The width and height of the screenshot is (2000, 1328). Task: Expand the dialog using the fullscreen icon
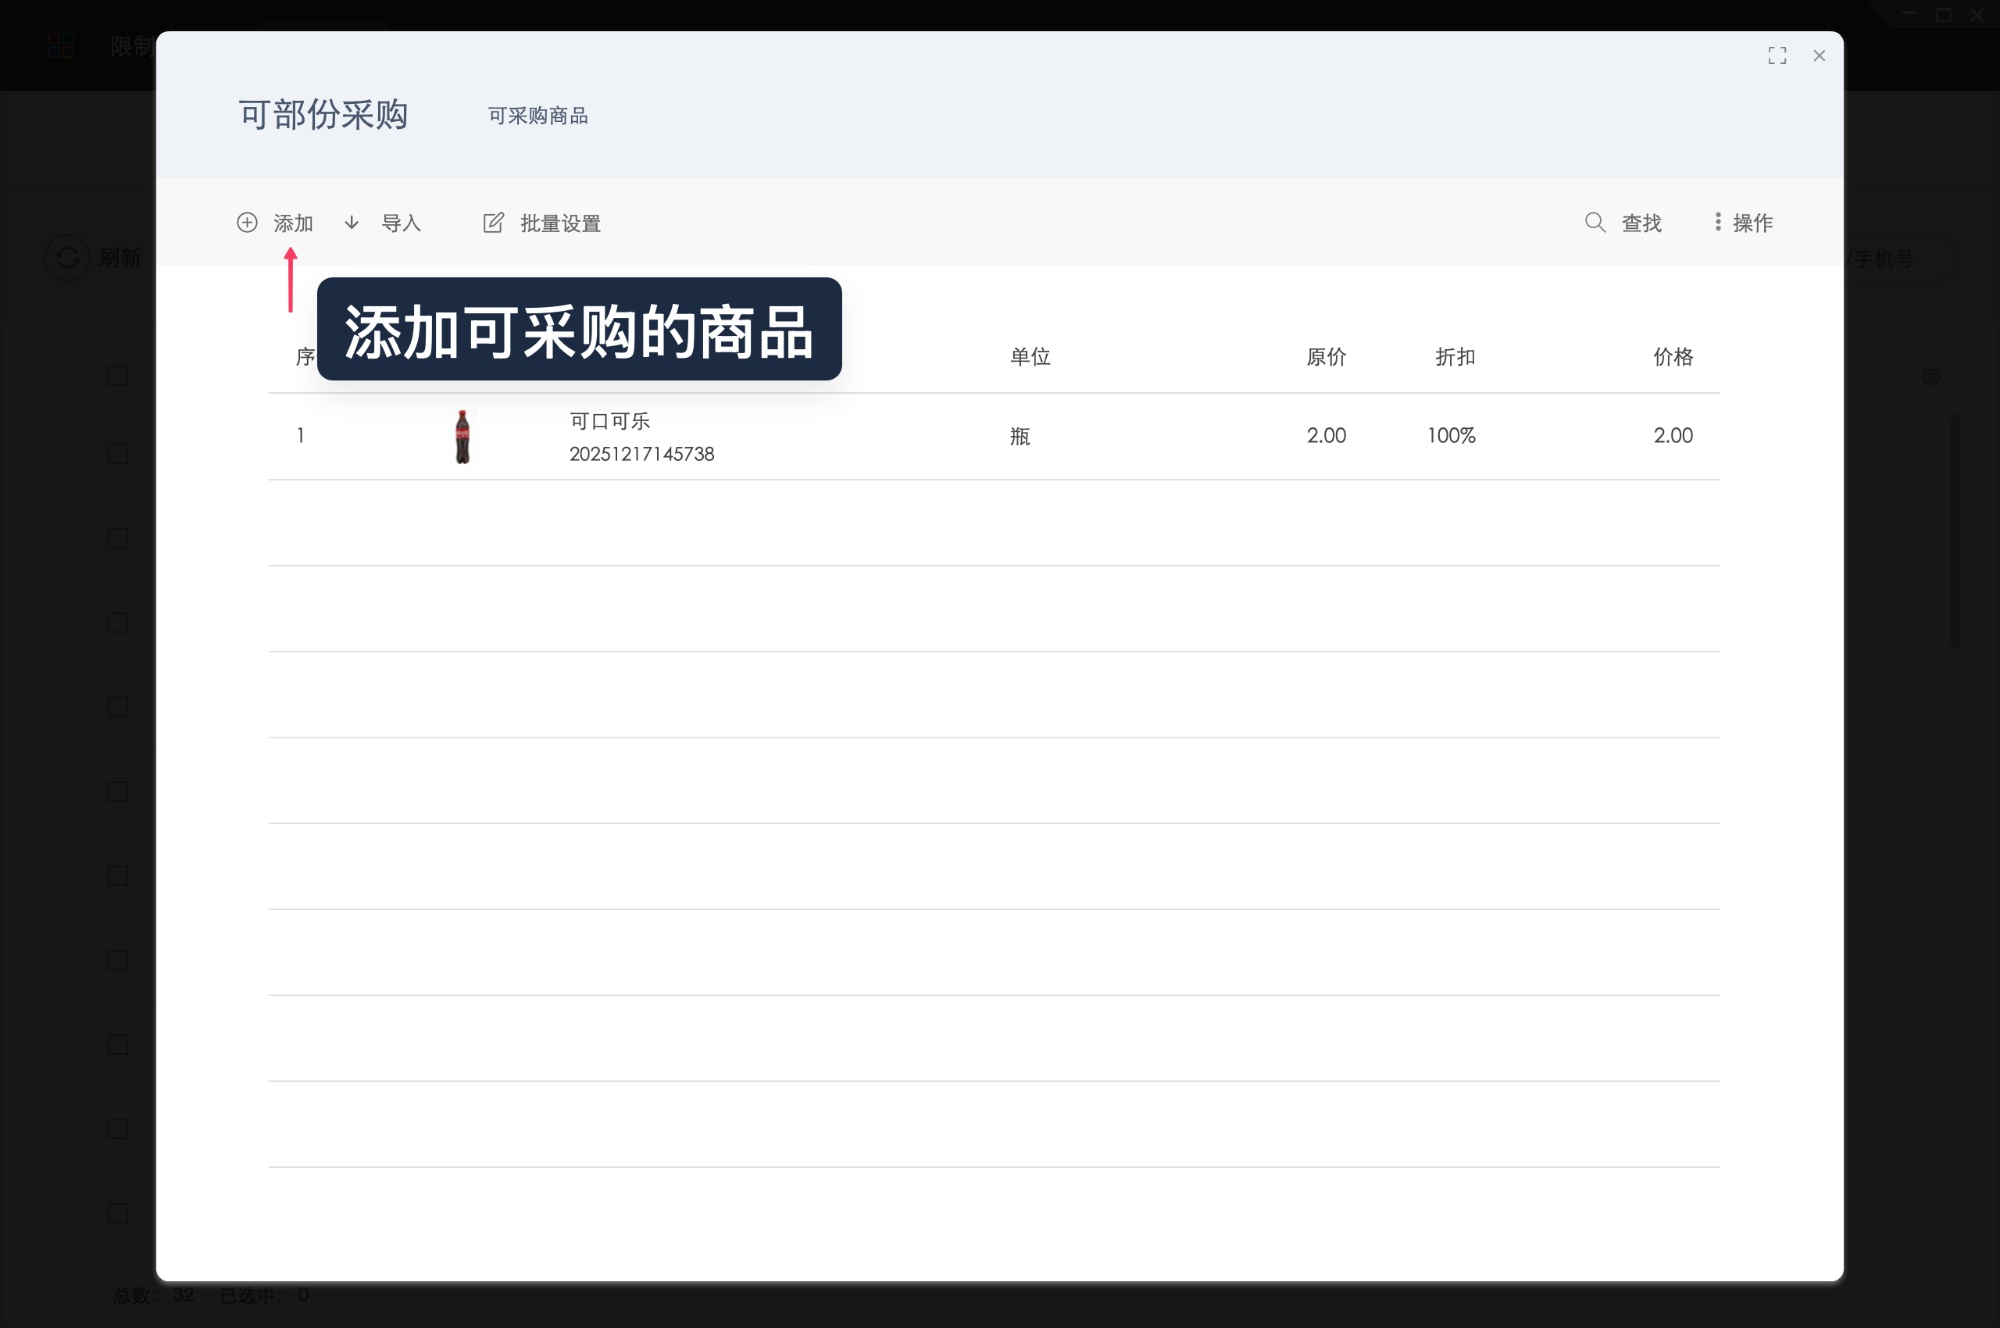tap(1778, 56)
